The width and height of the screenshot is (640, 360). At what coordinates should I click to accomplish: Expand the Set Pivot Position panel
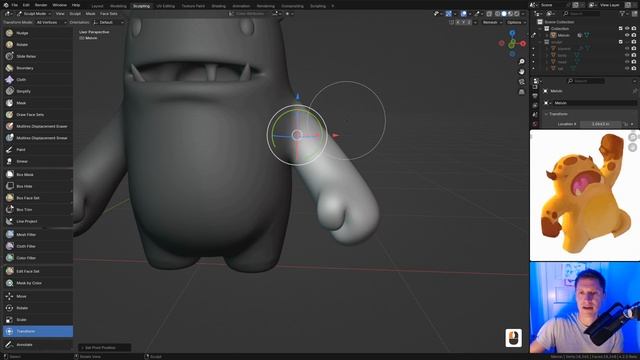click(104, 348)
